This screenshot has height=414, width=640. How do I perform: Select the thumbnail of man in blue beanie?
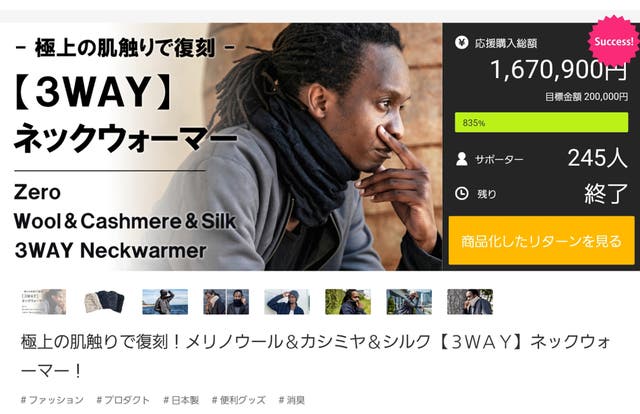(x=287, y=301)
